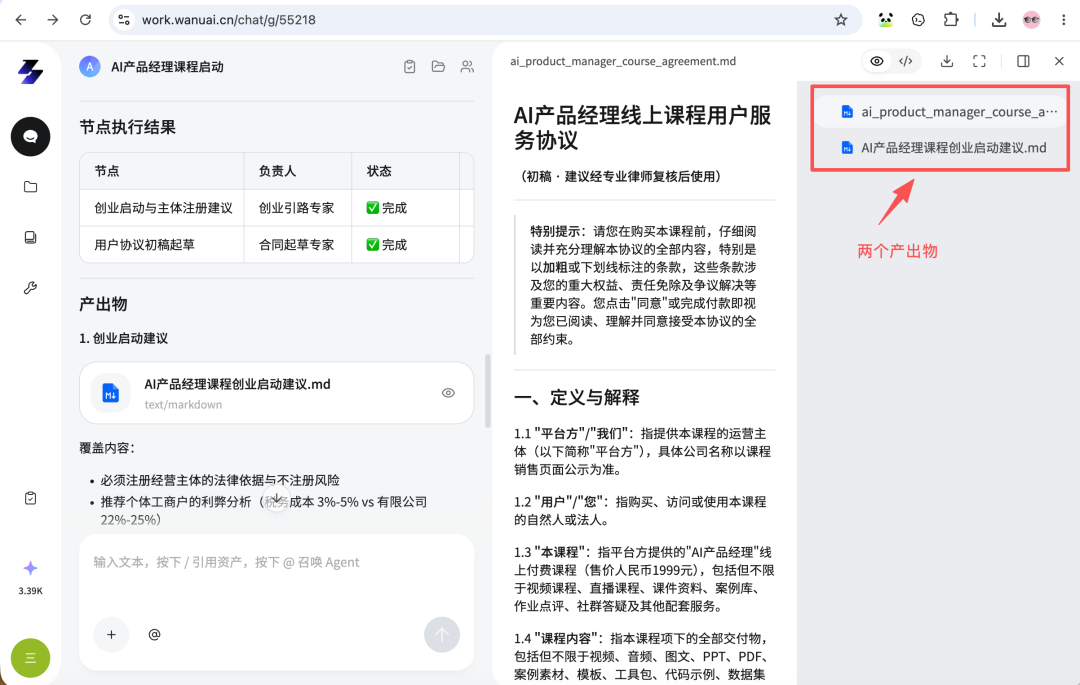The width and height of the screenshot is (1080, 685).
Task: Go back to the previous browser page
Action: click(21, 20)
